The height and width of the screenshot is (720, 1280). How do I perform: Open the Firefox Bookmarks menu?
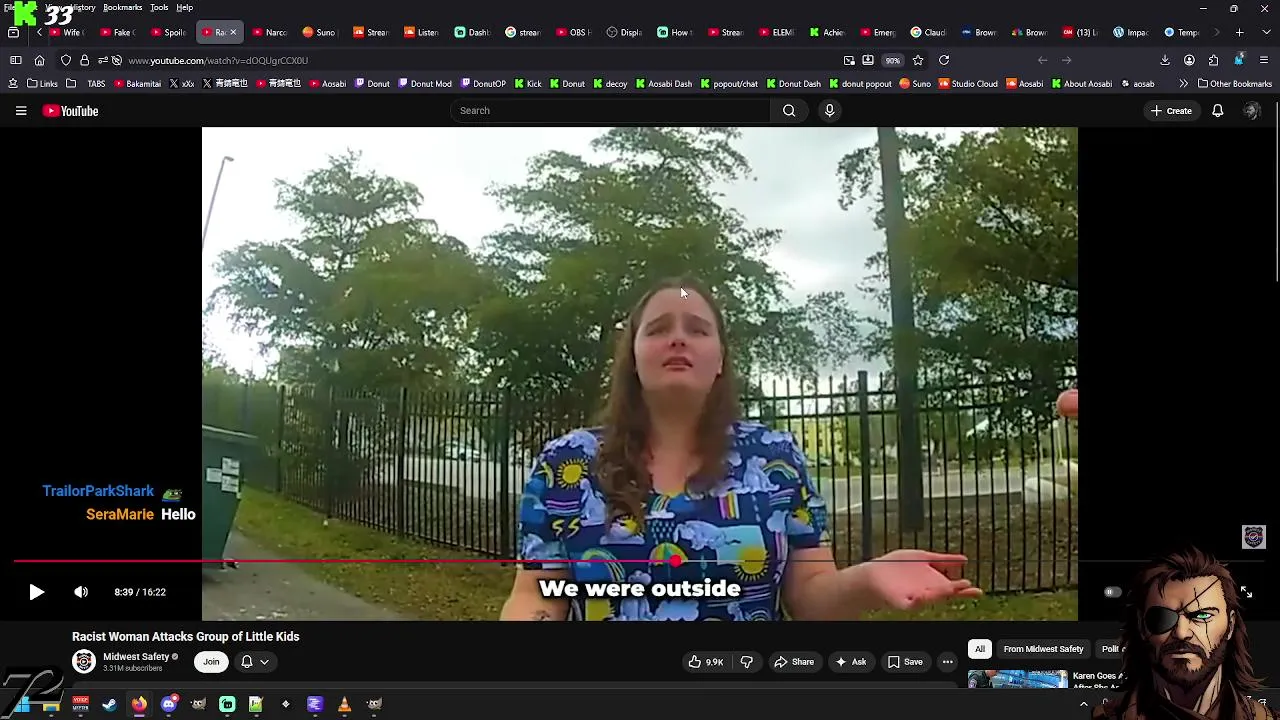[122, 7]
